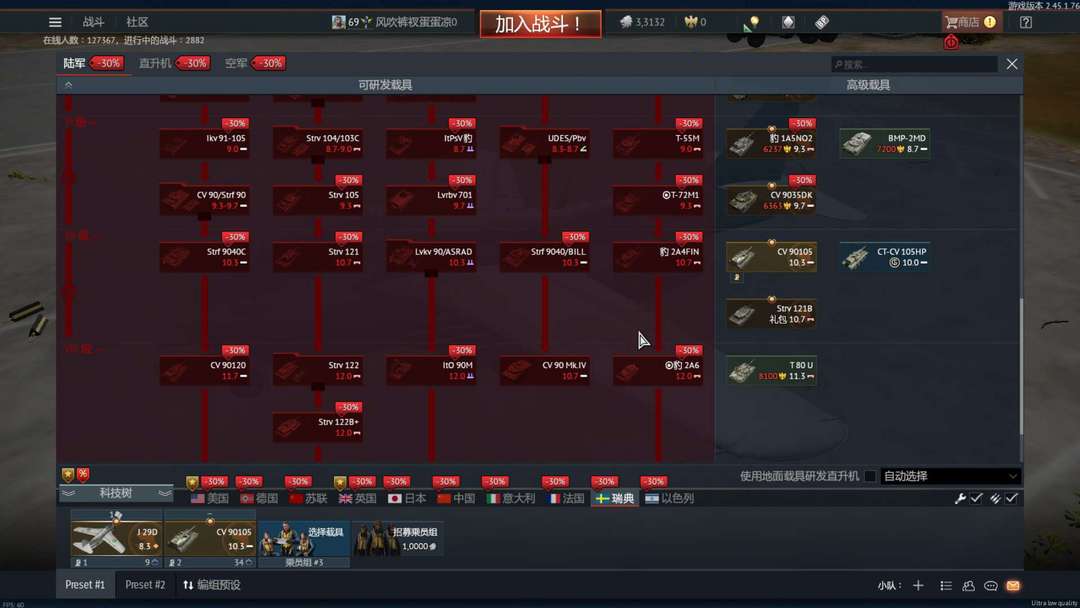The width and height of the screenshot is (1080, 608).
Task: Select the CV 90105 crew slot
Action: (210, 538)
